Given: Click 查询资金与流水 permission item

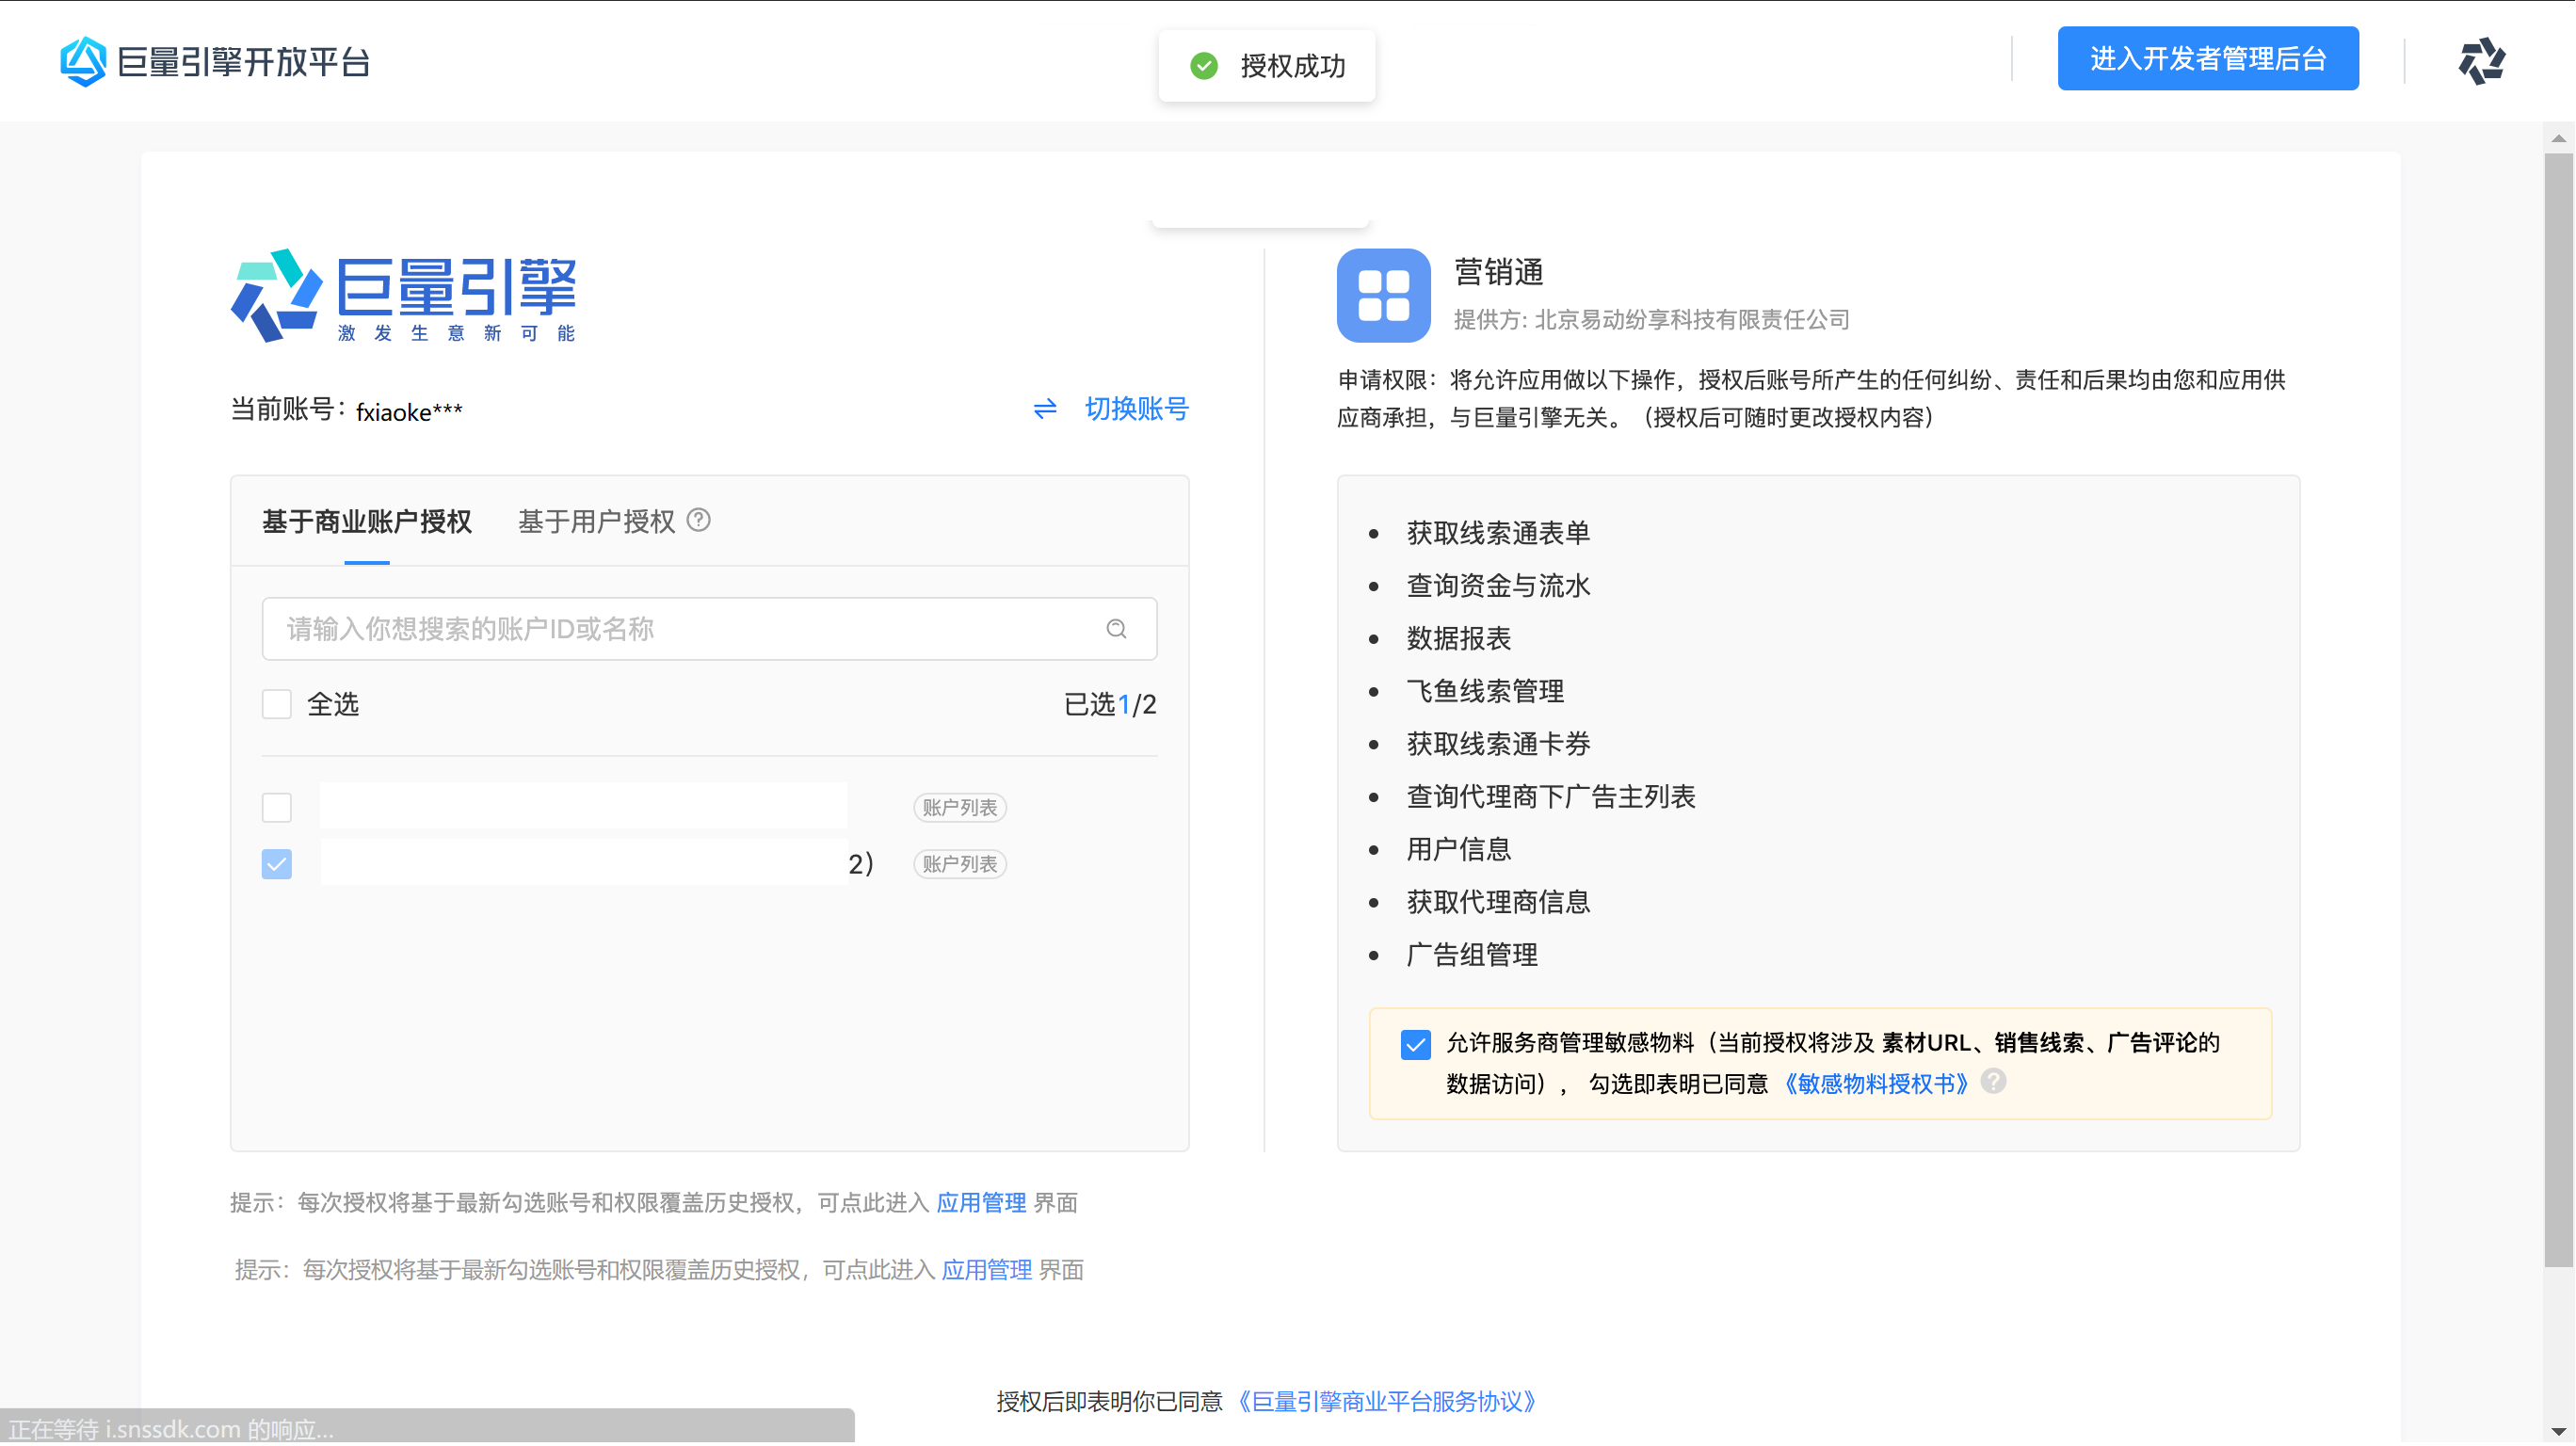Looking at the screenshot, I should (x=1498, y=587).
